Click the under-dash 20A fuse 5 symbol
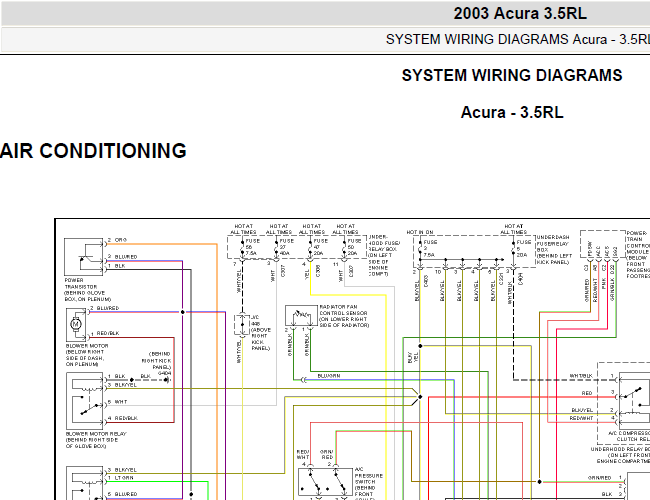The width and height of the screenshot is (650, 500). [514, 250]
